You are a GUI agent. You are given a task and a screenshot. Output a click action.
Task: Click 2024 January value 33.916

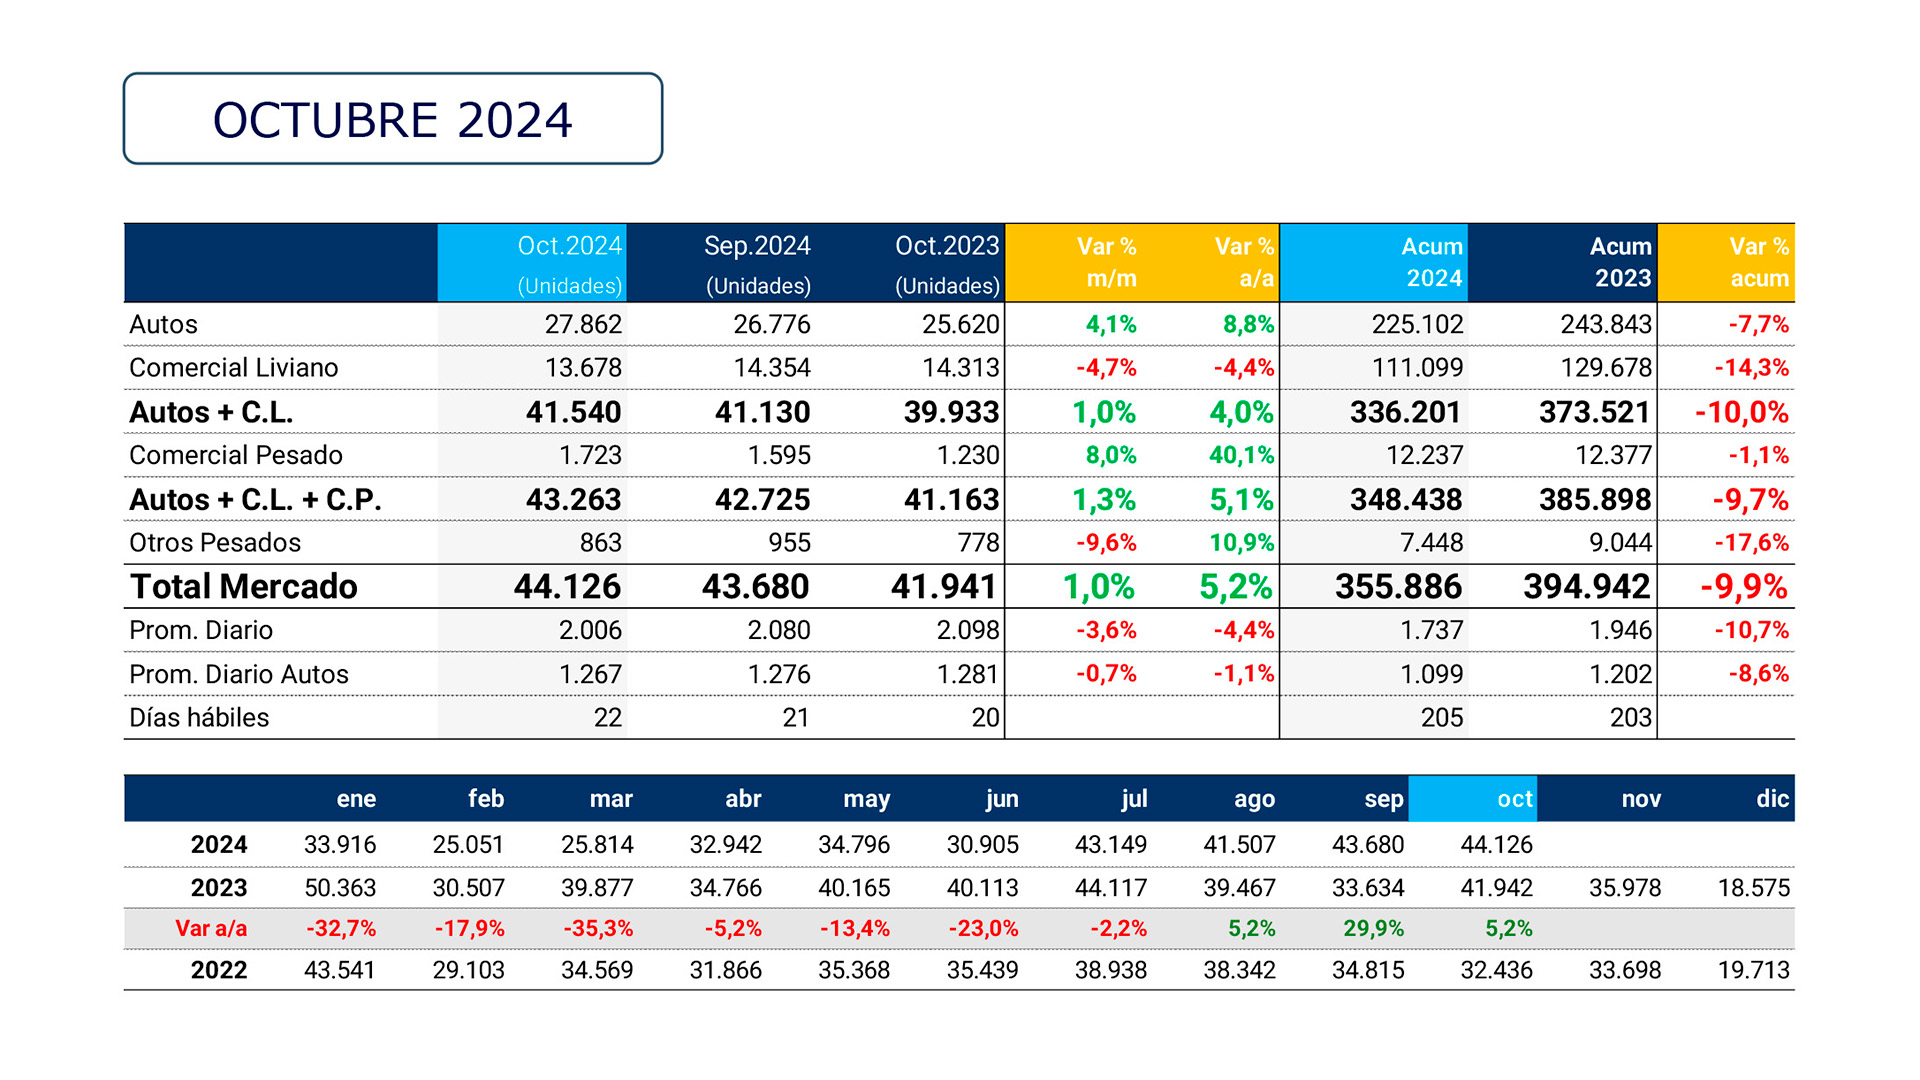(340, 845)
